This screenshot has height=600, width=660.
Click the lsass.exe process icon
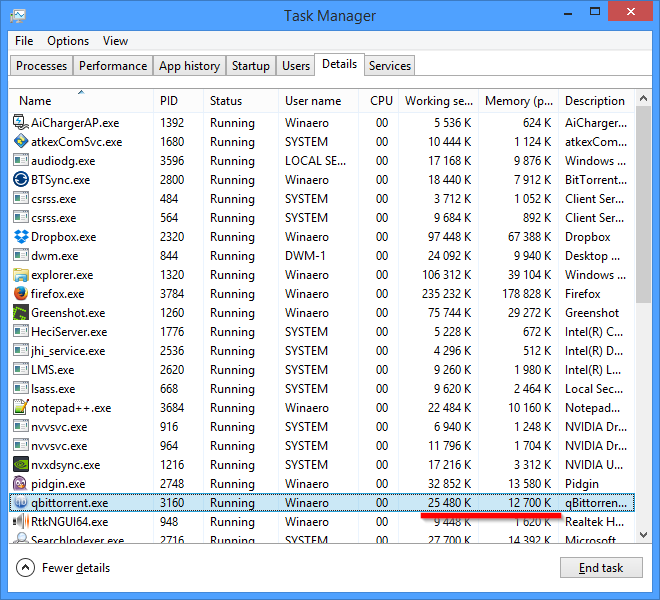(x=21, y=388)
